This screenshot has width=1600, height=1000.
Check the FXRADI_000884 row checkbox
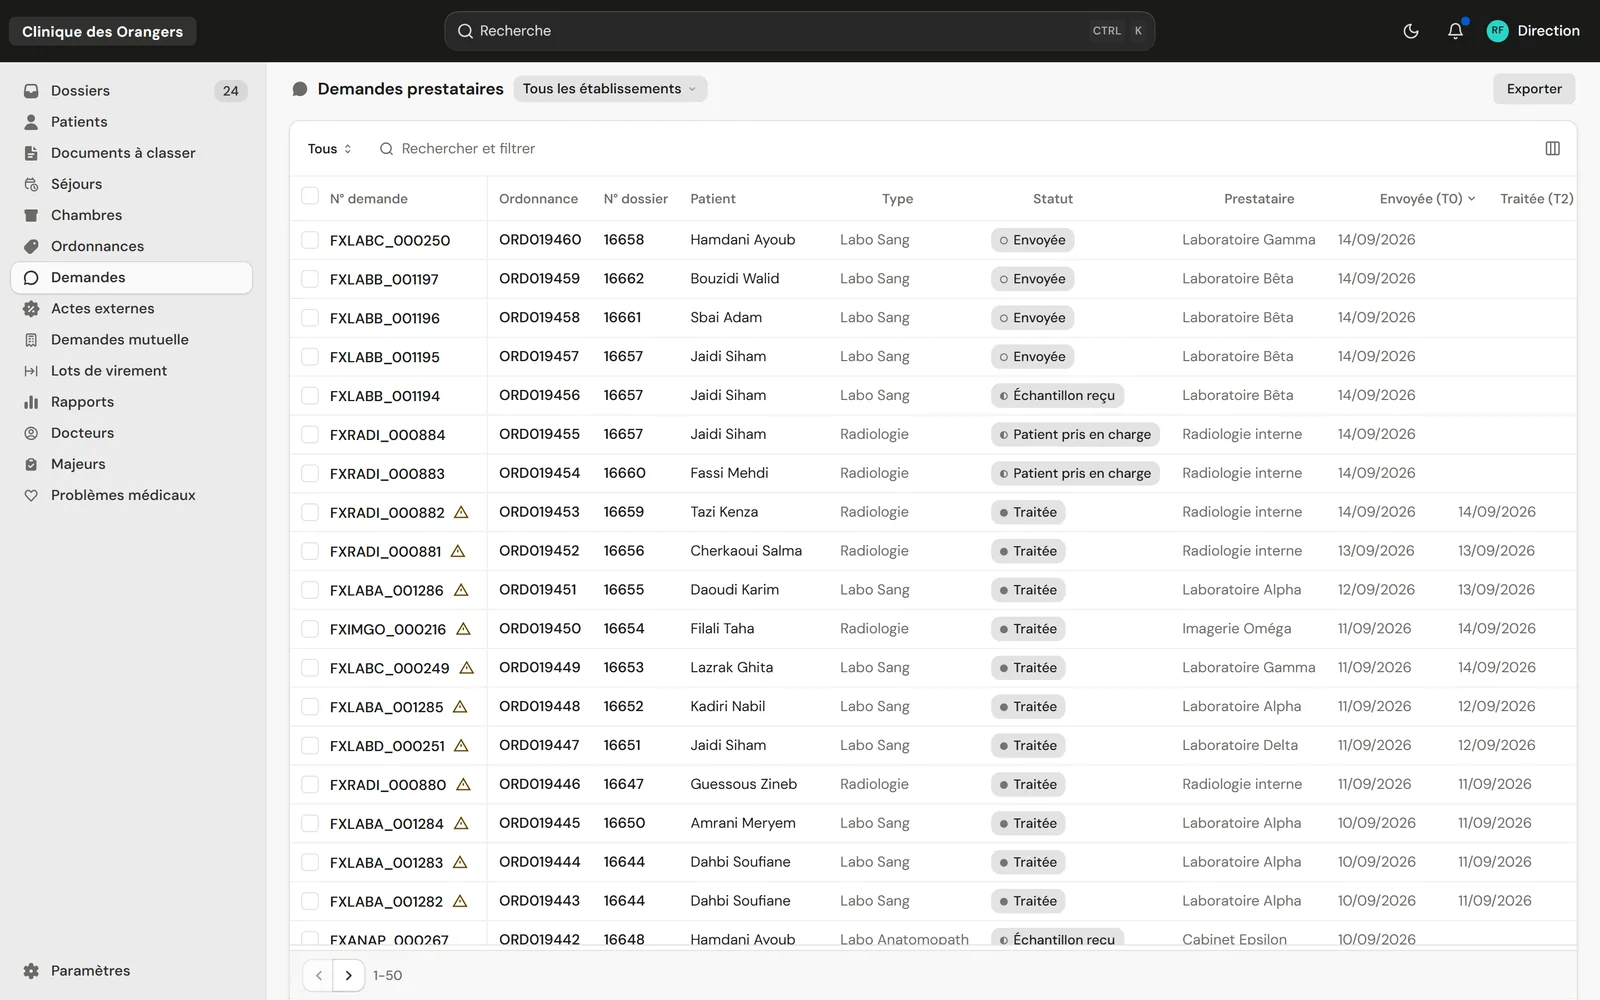pyautogui.click(x=310, y=434)
